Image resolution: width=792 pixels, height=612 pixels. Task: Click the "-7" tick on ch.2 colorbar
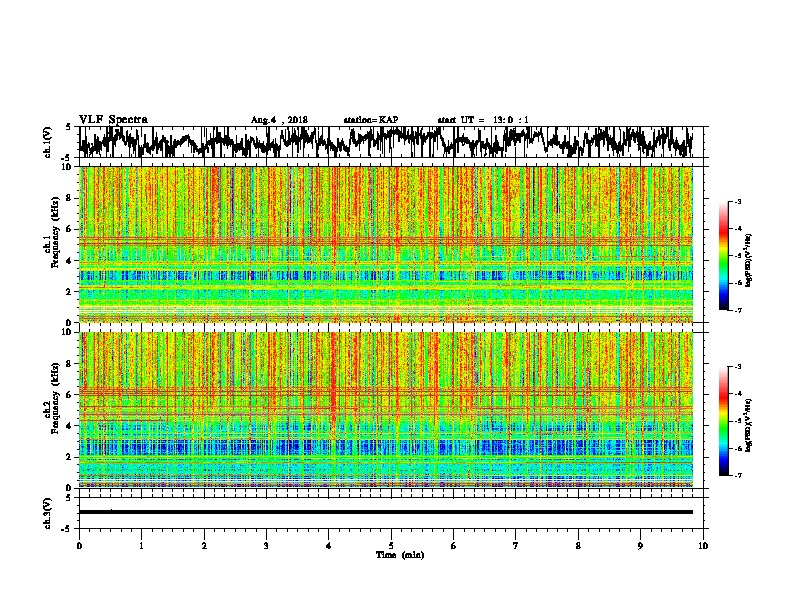(737, 476)
